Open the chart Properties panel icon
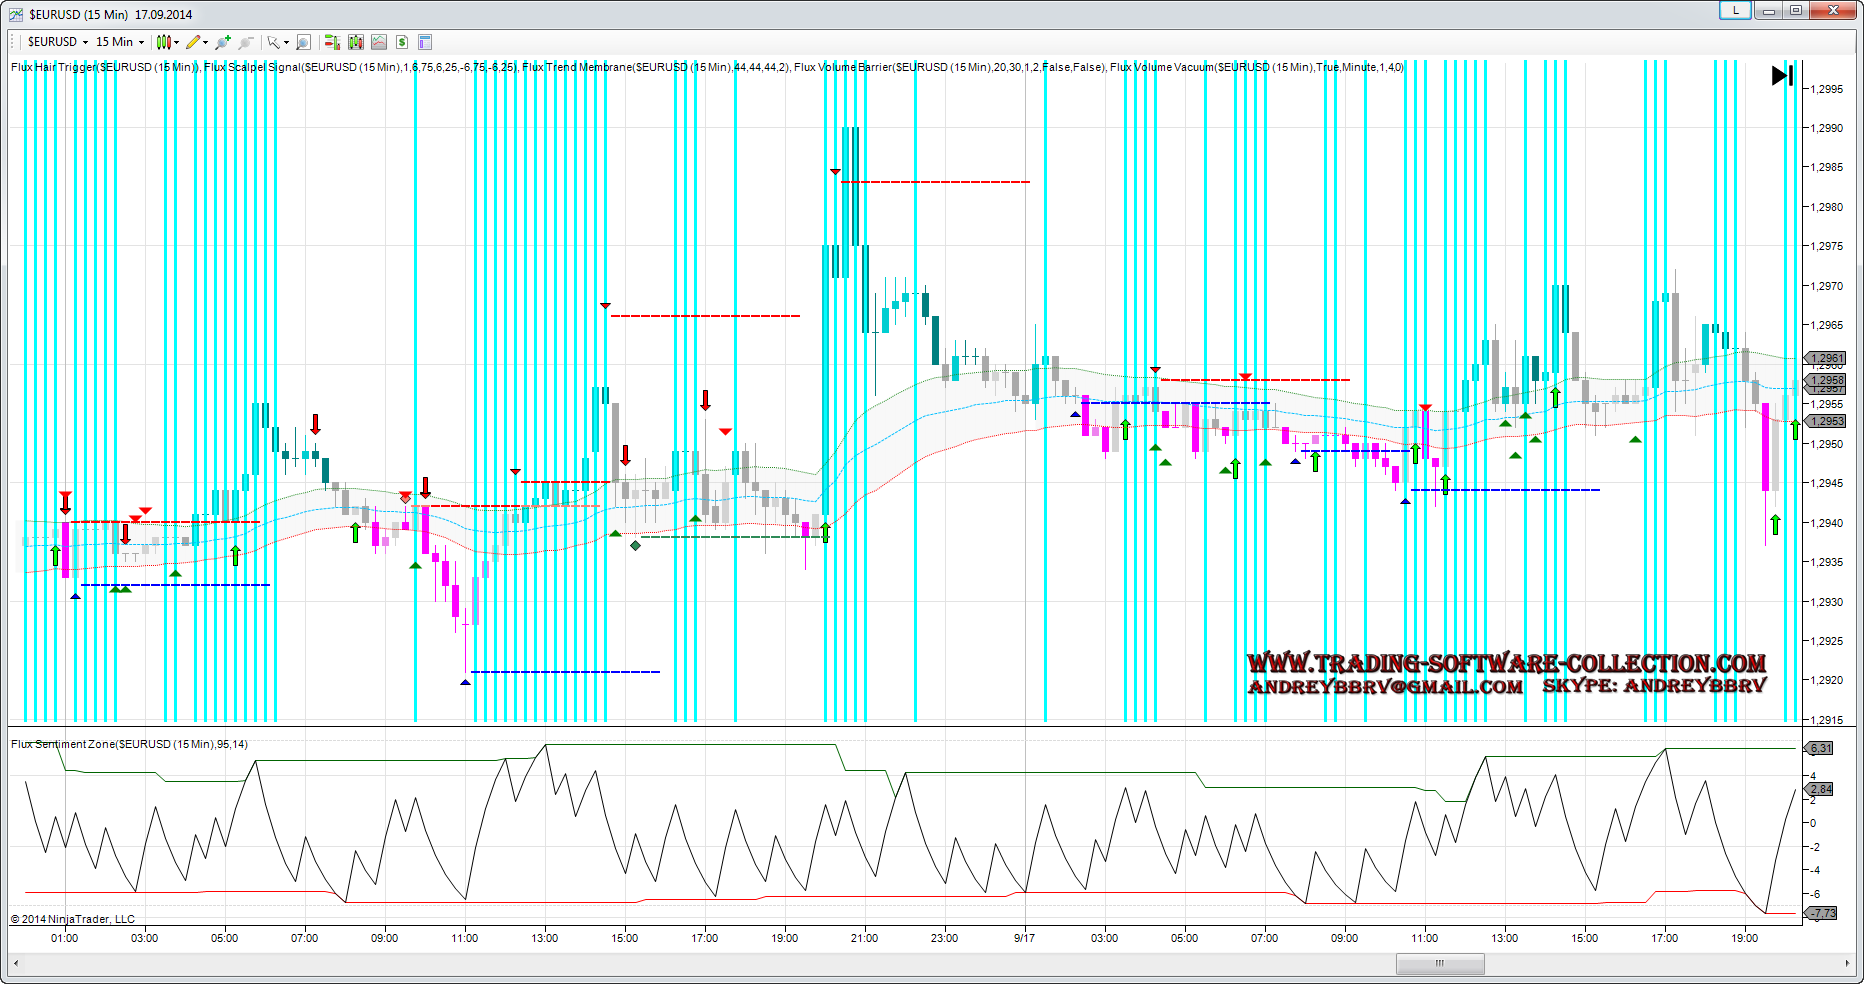This screenshot has width=1864, height=984. (425, 42)
